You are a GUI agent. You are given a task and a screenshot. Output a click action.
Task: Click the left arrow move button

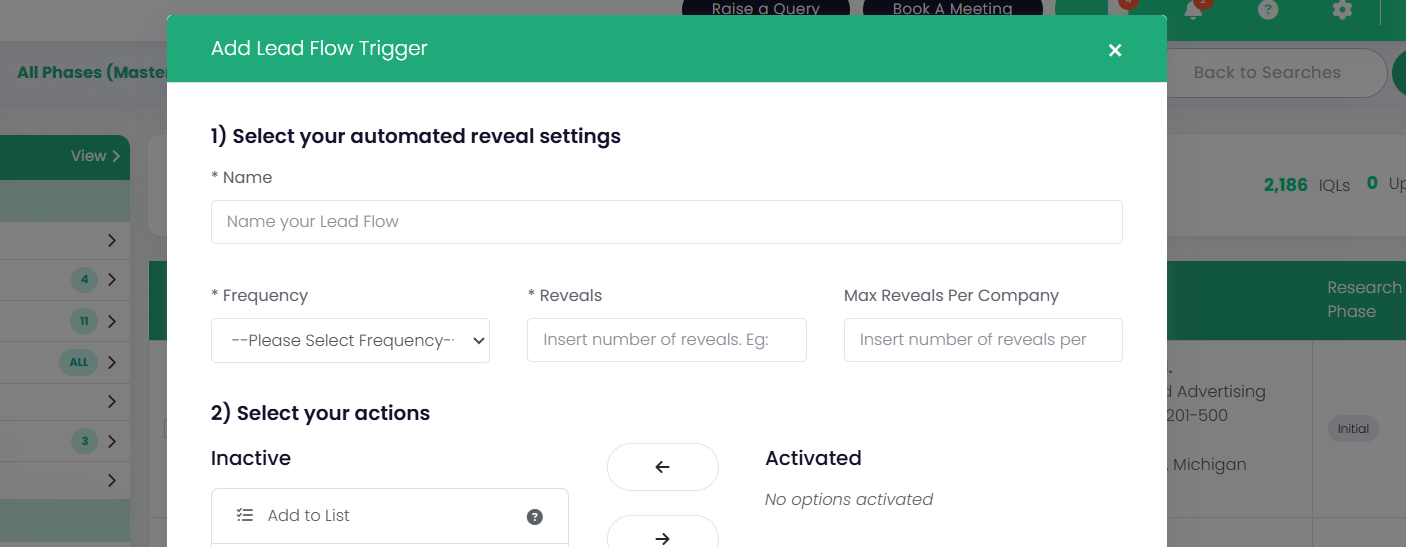coord(662,467)
